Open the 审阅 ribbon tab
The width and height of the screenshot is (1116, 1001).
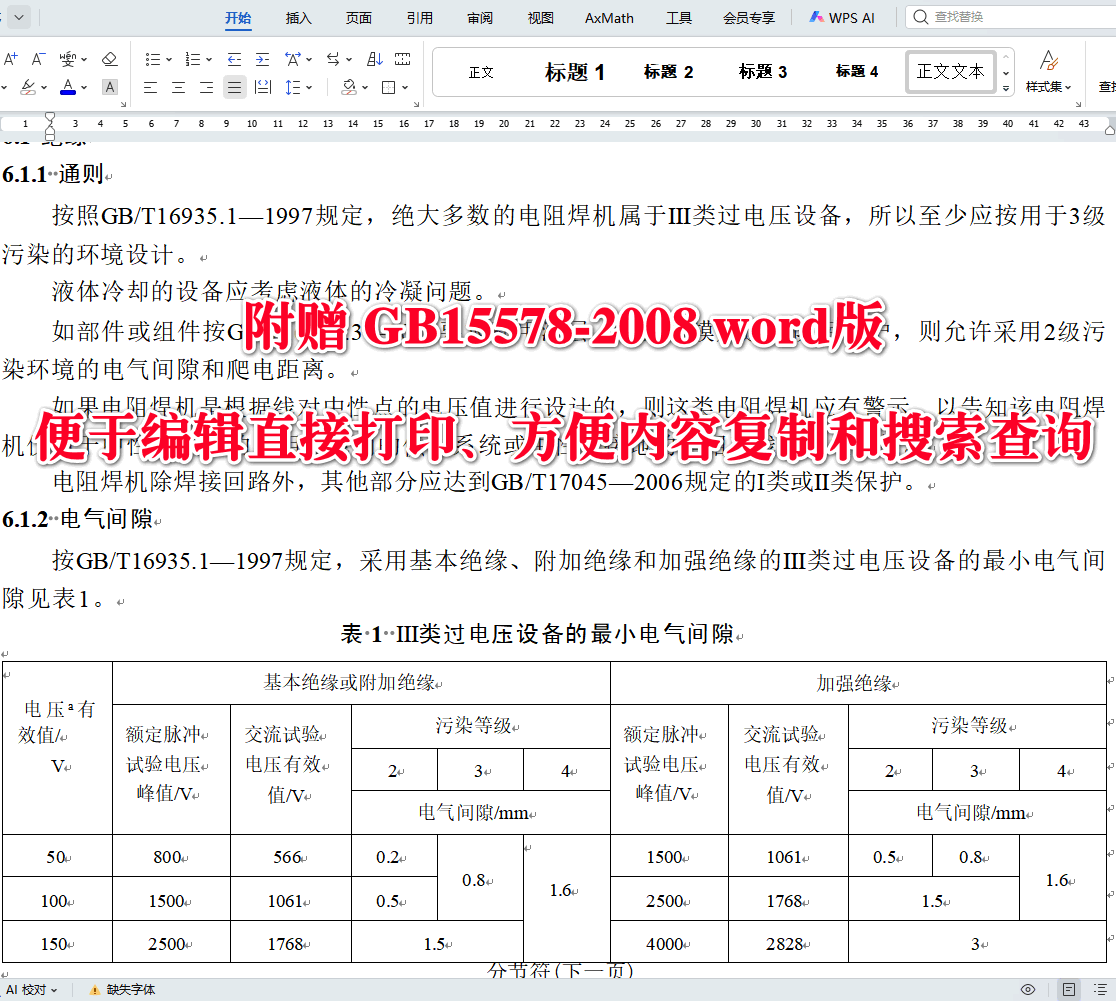click(x=480, y=17)
